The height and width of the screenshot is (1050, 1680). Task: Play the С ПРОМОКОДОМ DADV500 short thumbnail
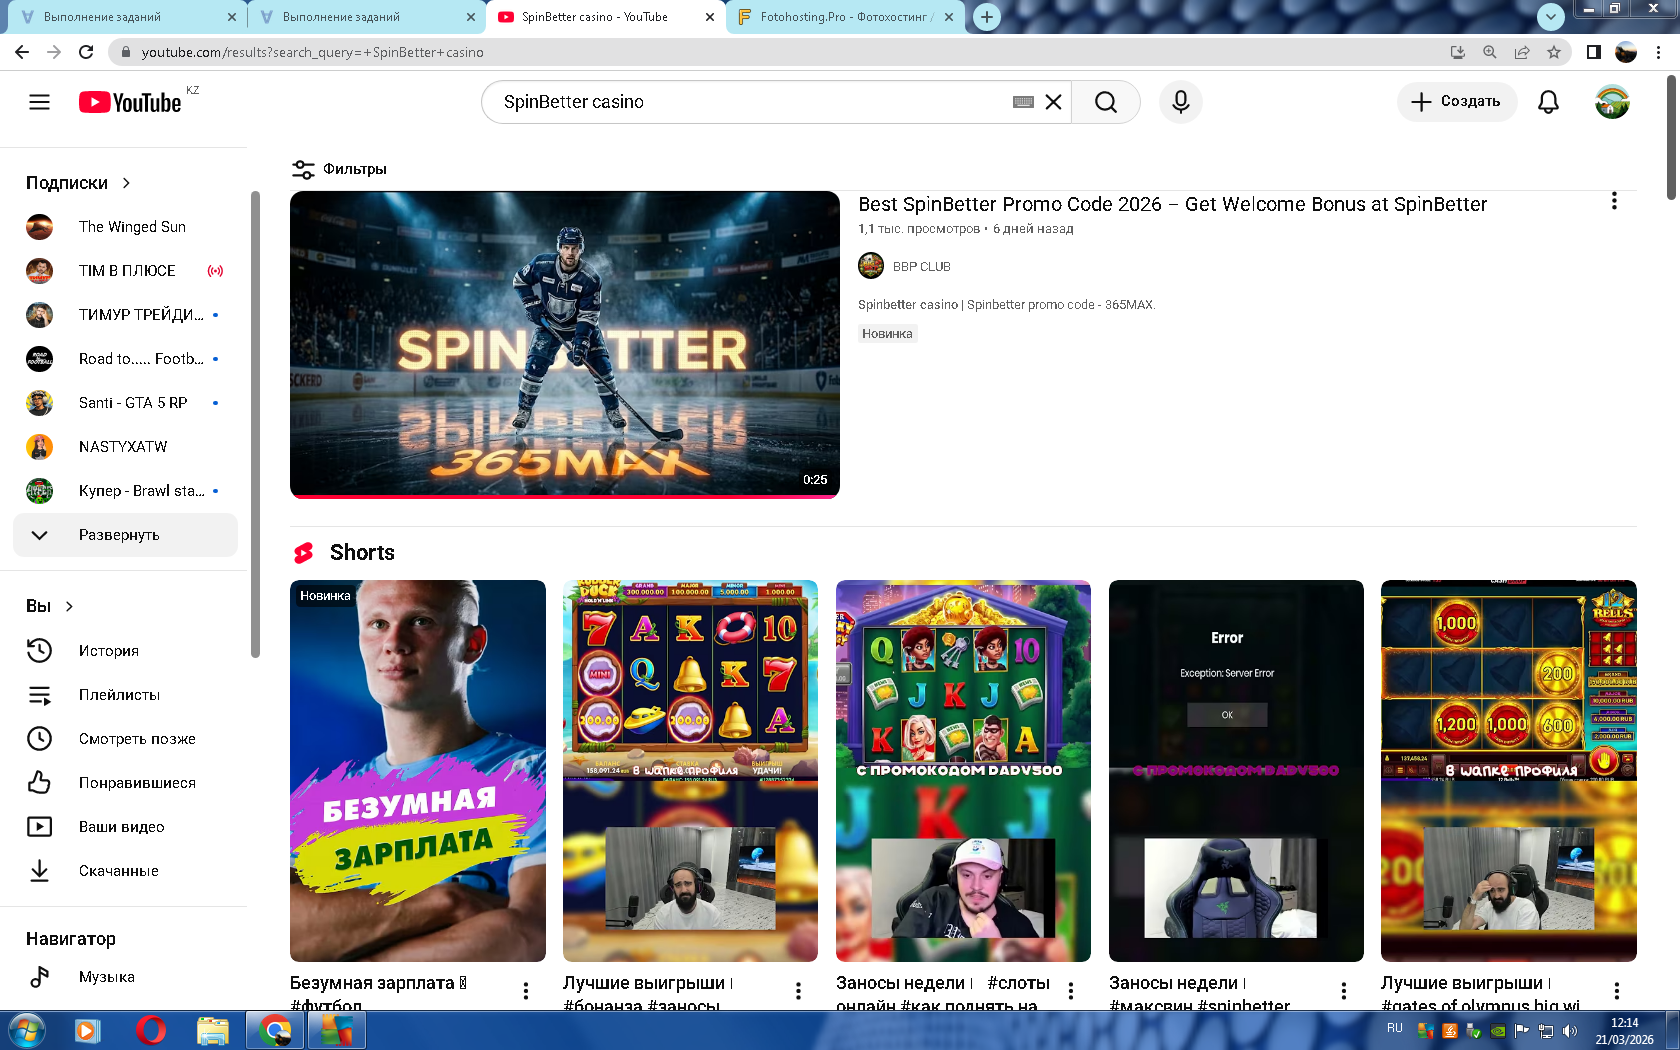point(963,771)
